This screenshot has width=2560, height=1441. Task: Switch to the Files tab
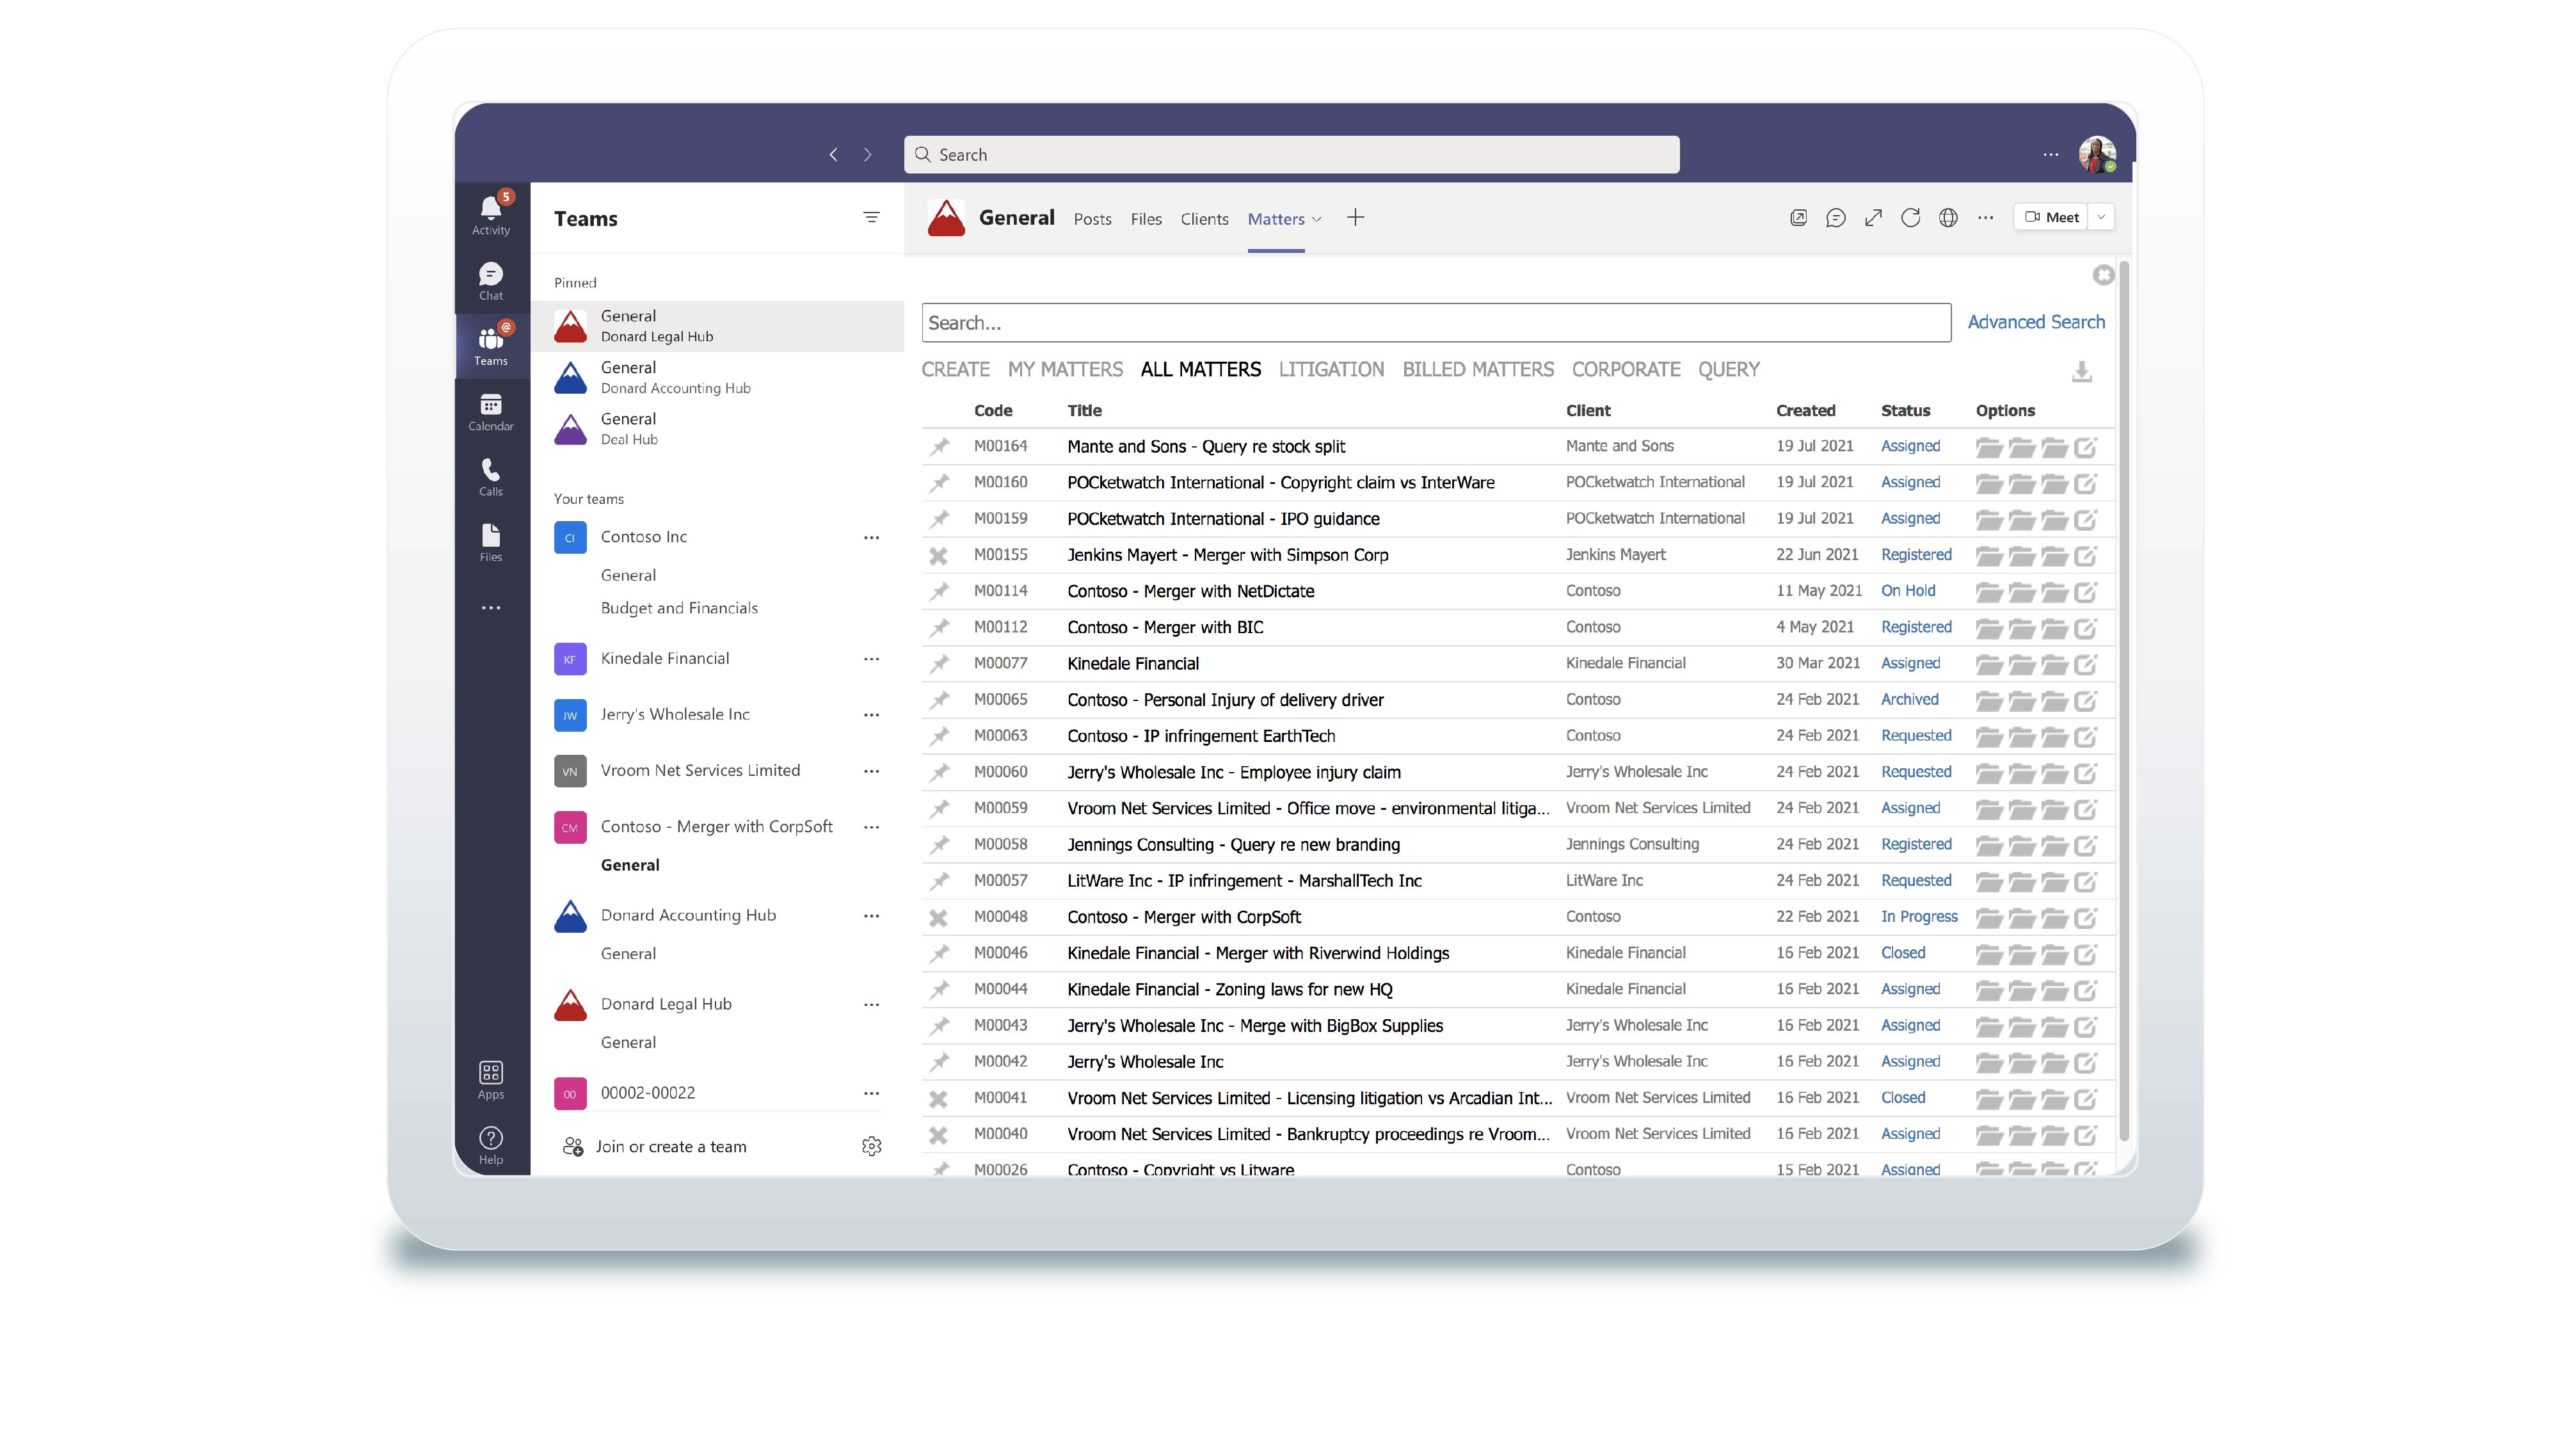[1146, 219]
